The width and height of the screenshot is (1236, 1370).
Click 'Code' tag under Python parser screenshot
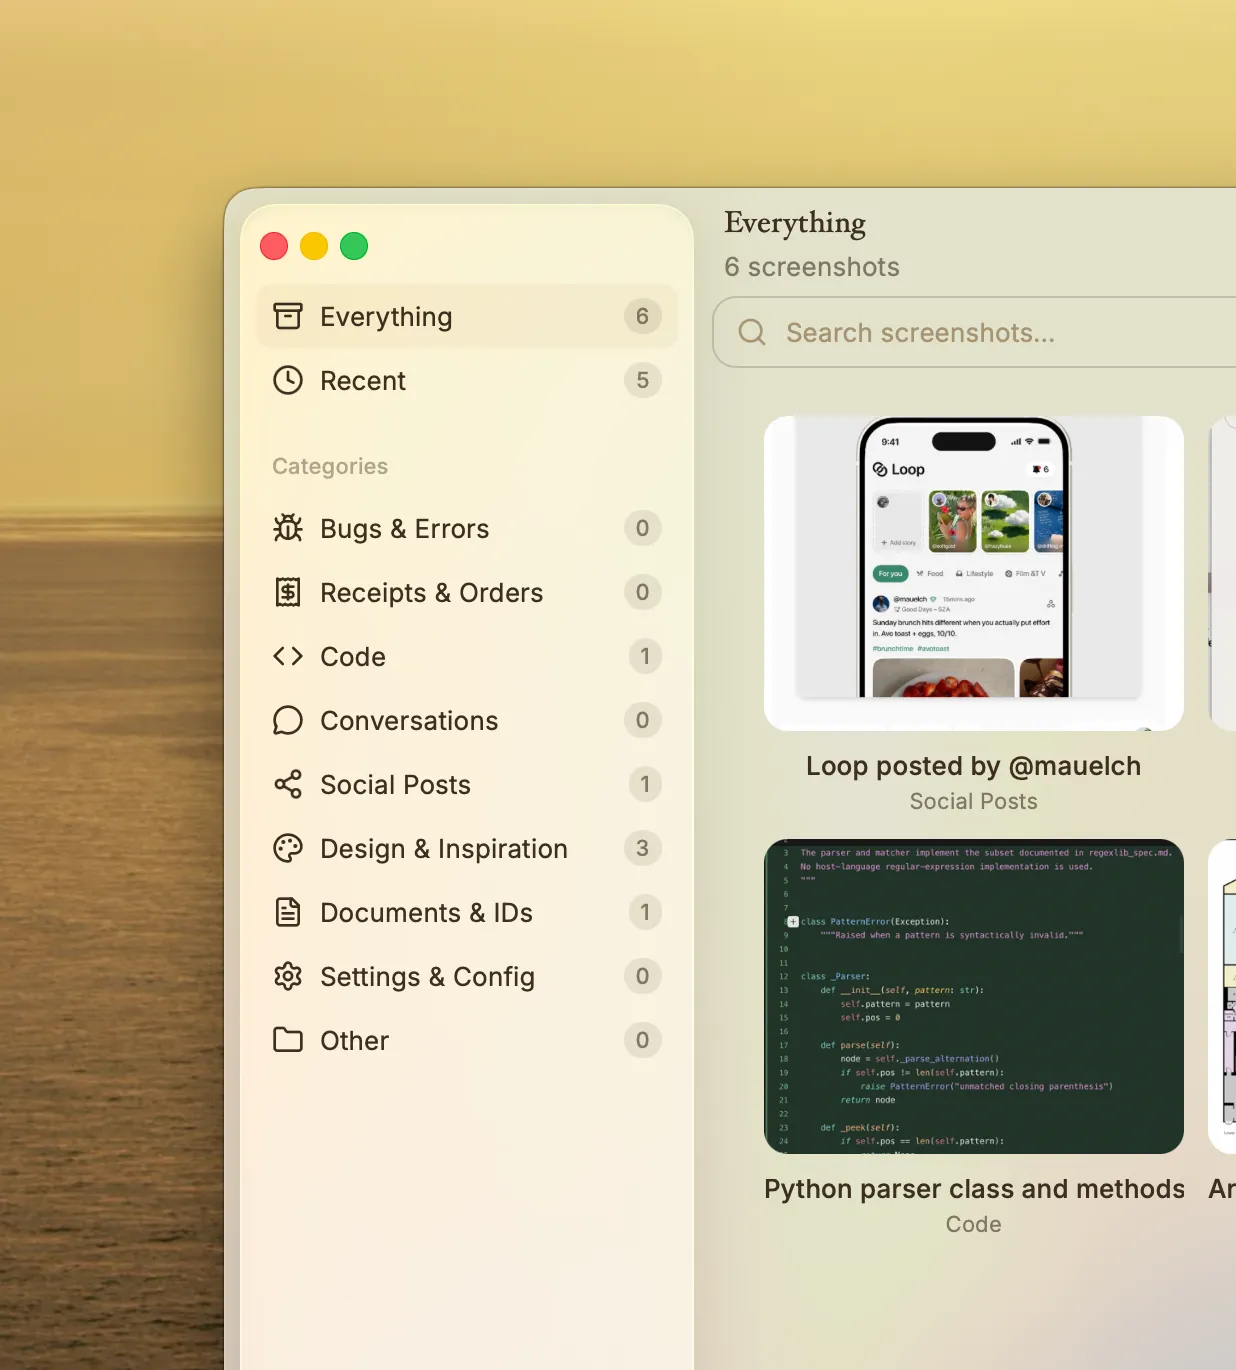(974, 1224)
